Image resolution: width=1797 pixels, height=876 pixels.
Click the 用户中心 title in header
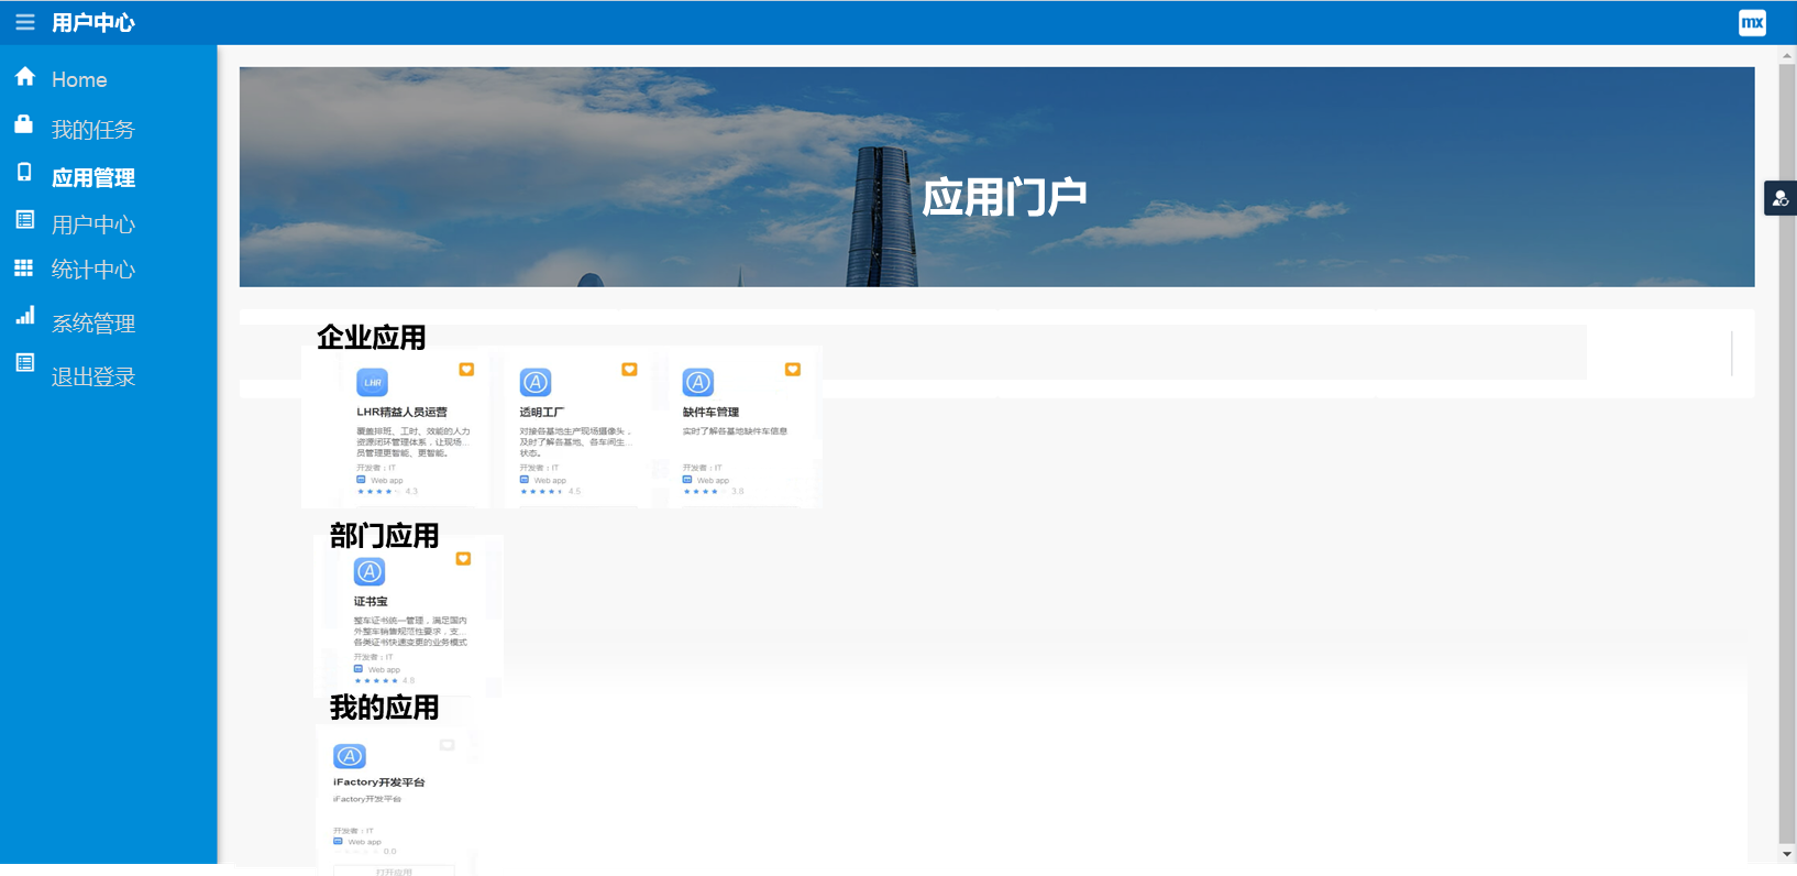pyautogui.click(x=93, y=22)
